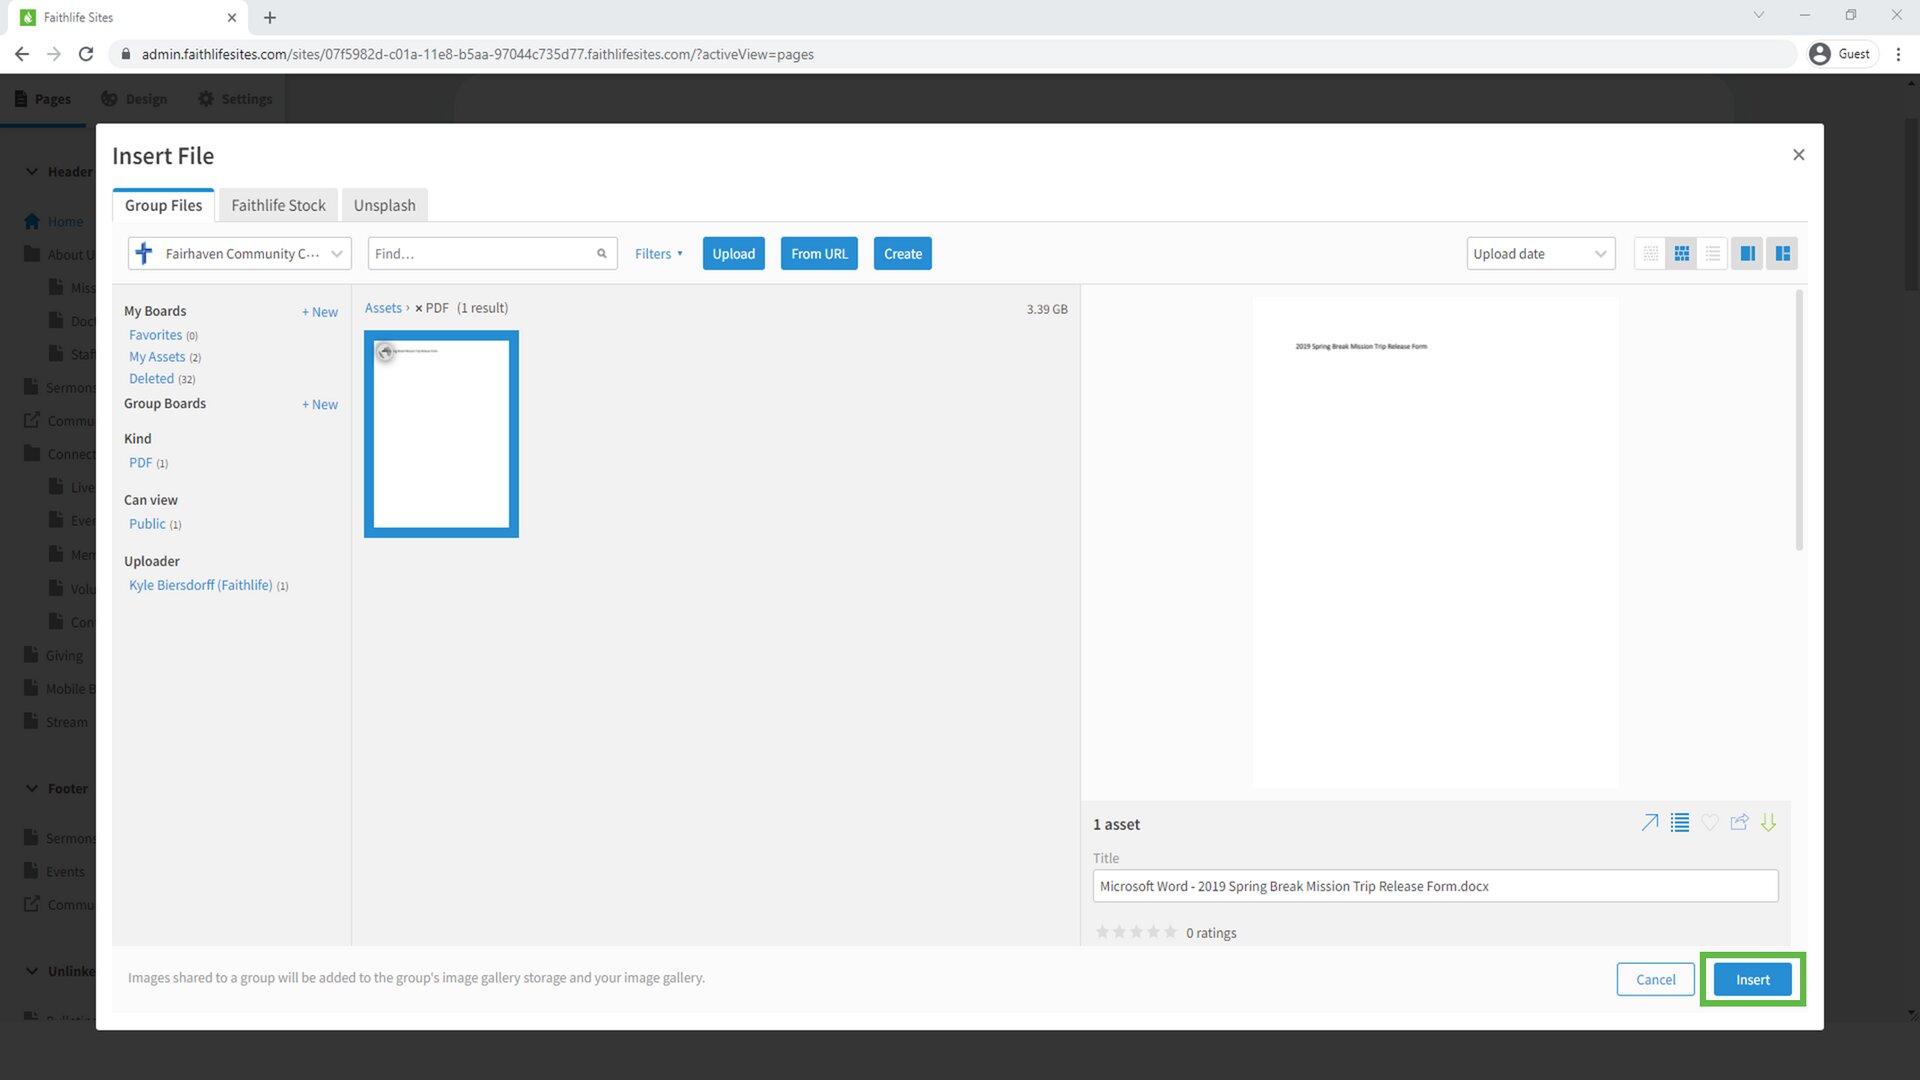Reload the browser page
This screenshot has width=1920, height=1080.
(x=86, y=54)
